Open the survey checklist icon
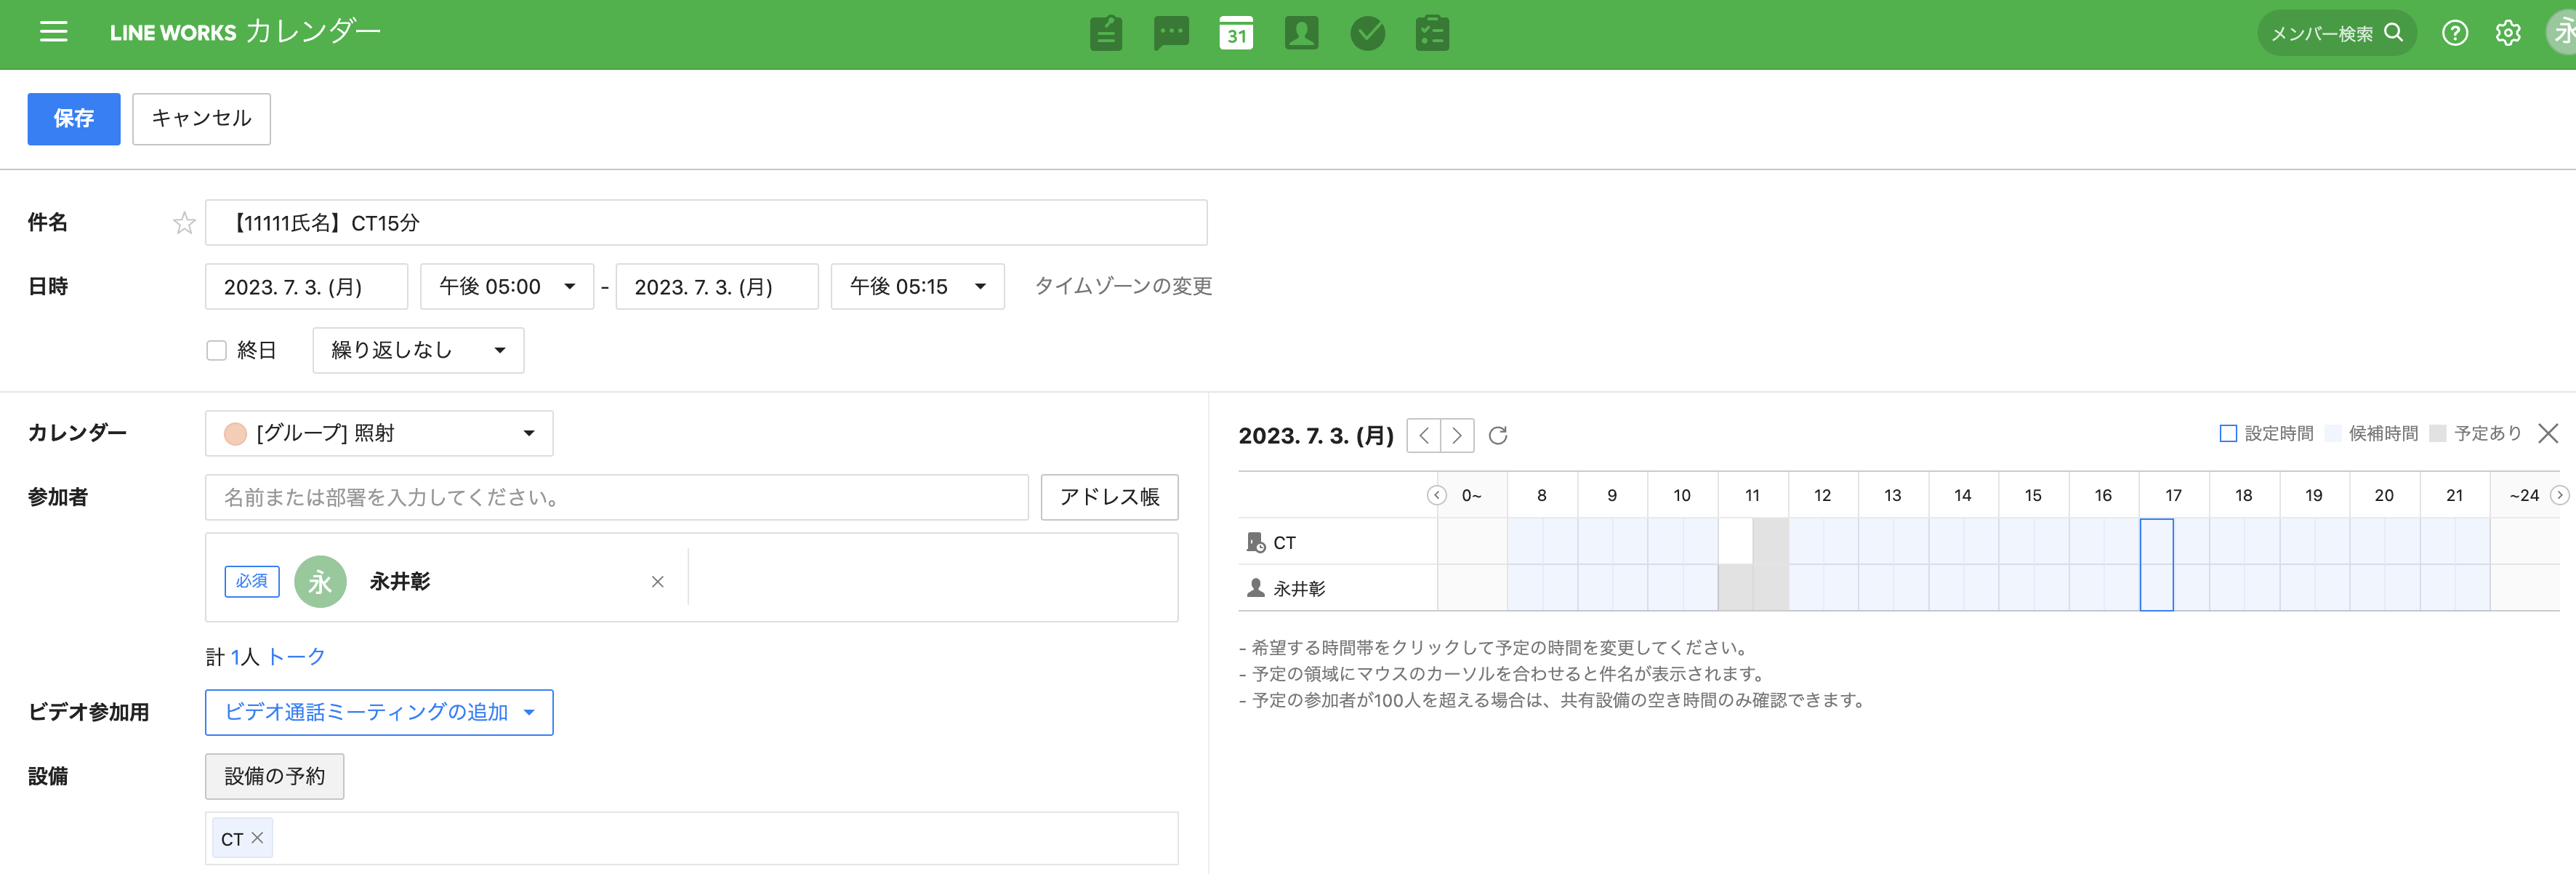 tap(1432, 33)
